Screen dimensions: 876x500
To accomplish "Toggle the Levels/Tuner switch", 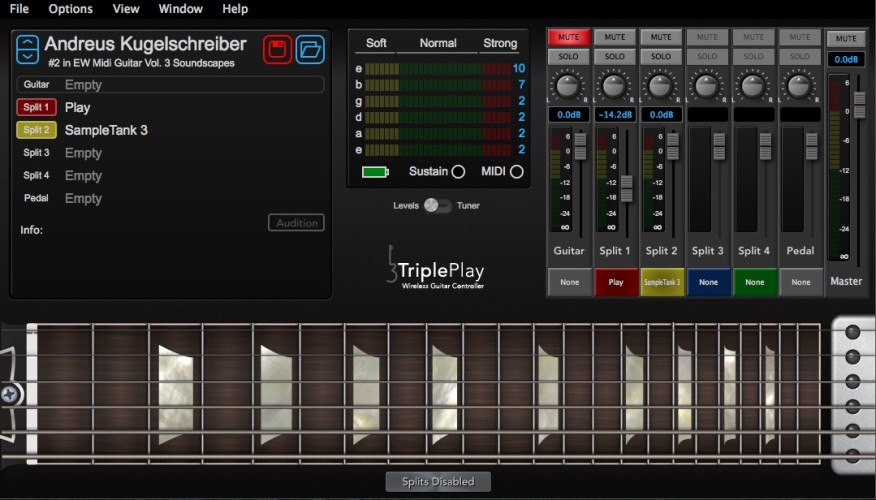I will point(437,206).
